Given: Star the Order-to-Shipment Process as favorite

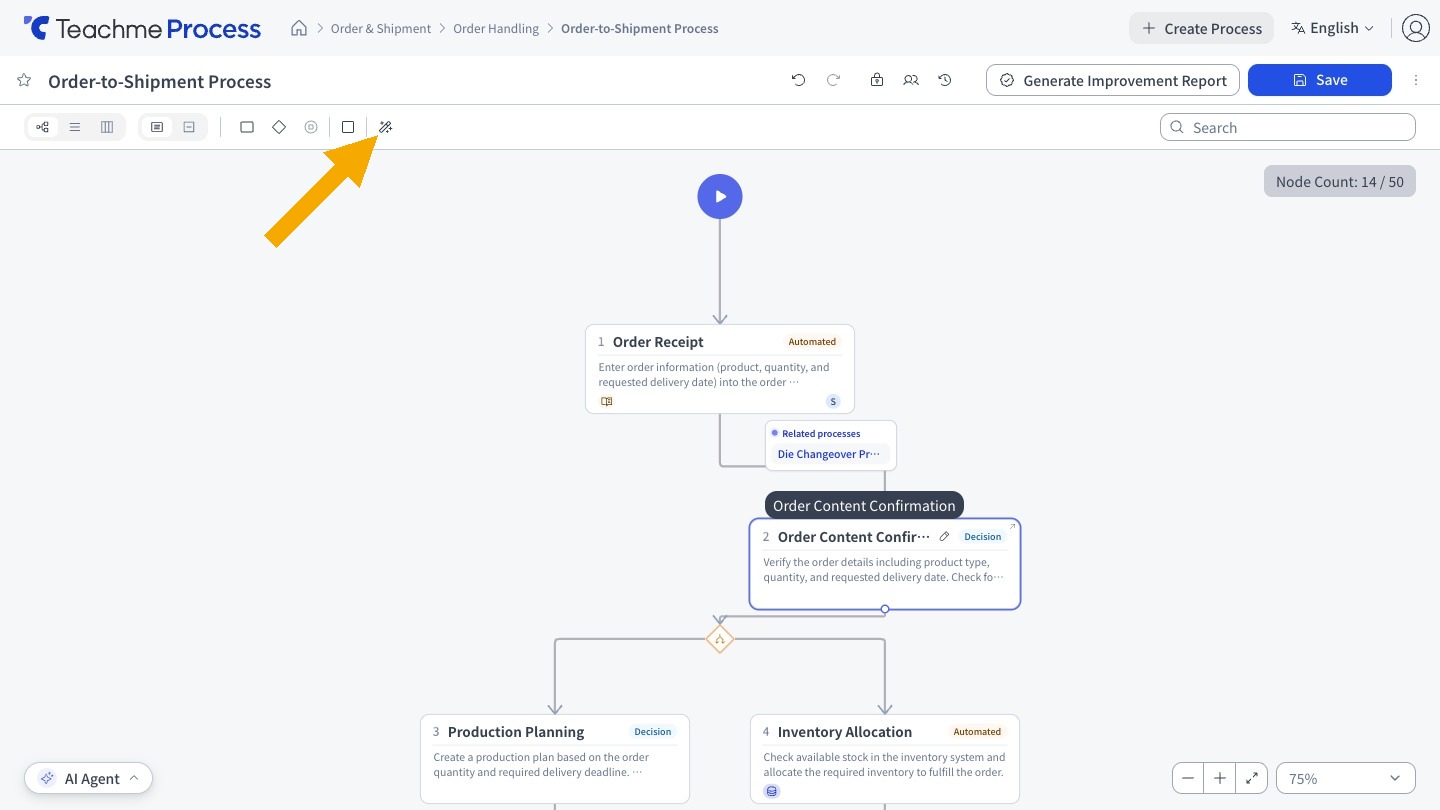Looking at the screenshot, I should (24, 80).
